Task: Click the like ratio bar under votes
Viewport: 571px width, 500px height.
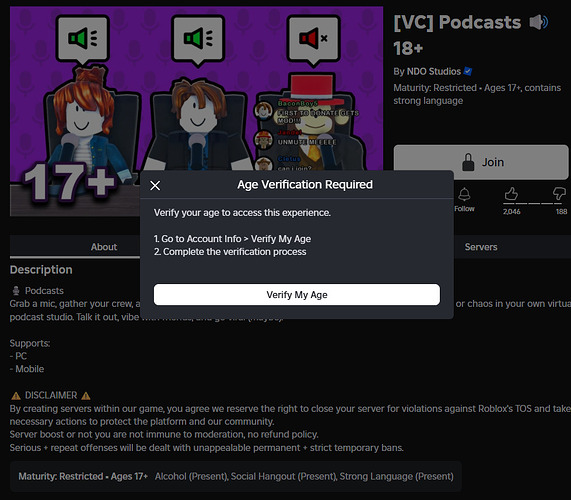Action: point(534,204)
